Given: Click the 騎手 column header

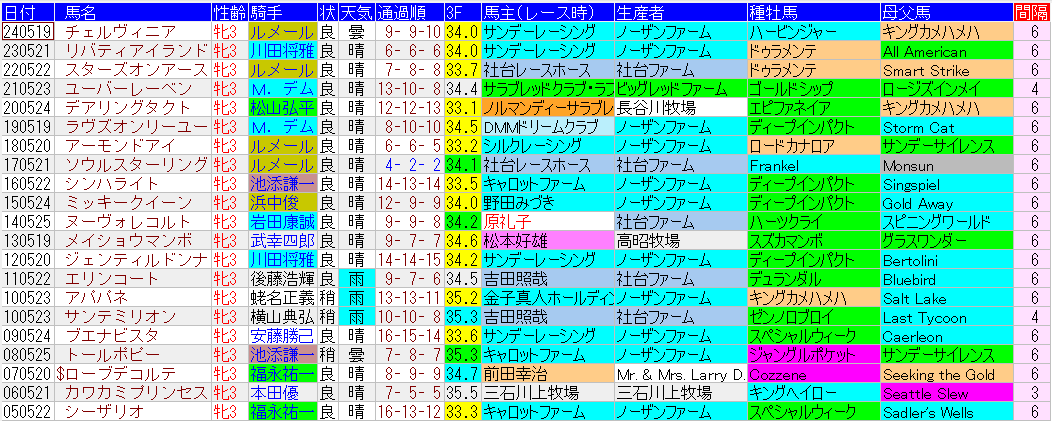Looking at the screenshot, I should pyautogui.click(x=282, y=13).
